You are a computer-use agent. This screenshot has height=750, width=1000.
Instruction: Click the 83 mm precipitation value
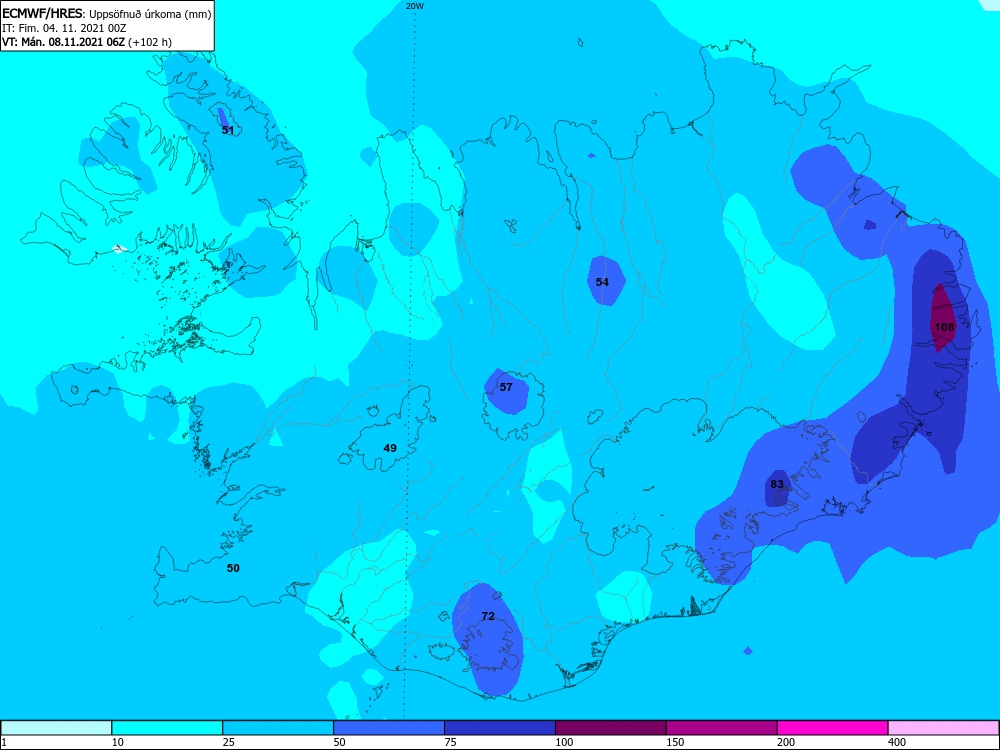[777, 484]
